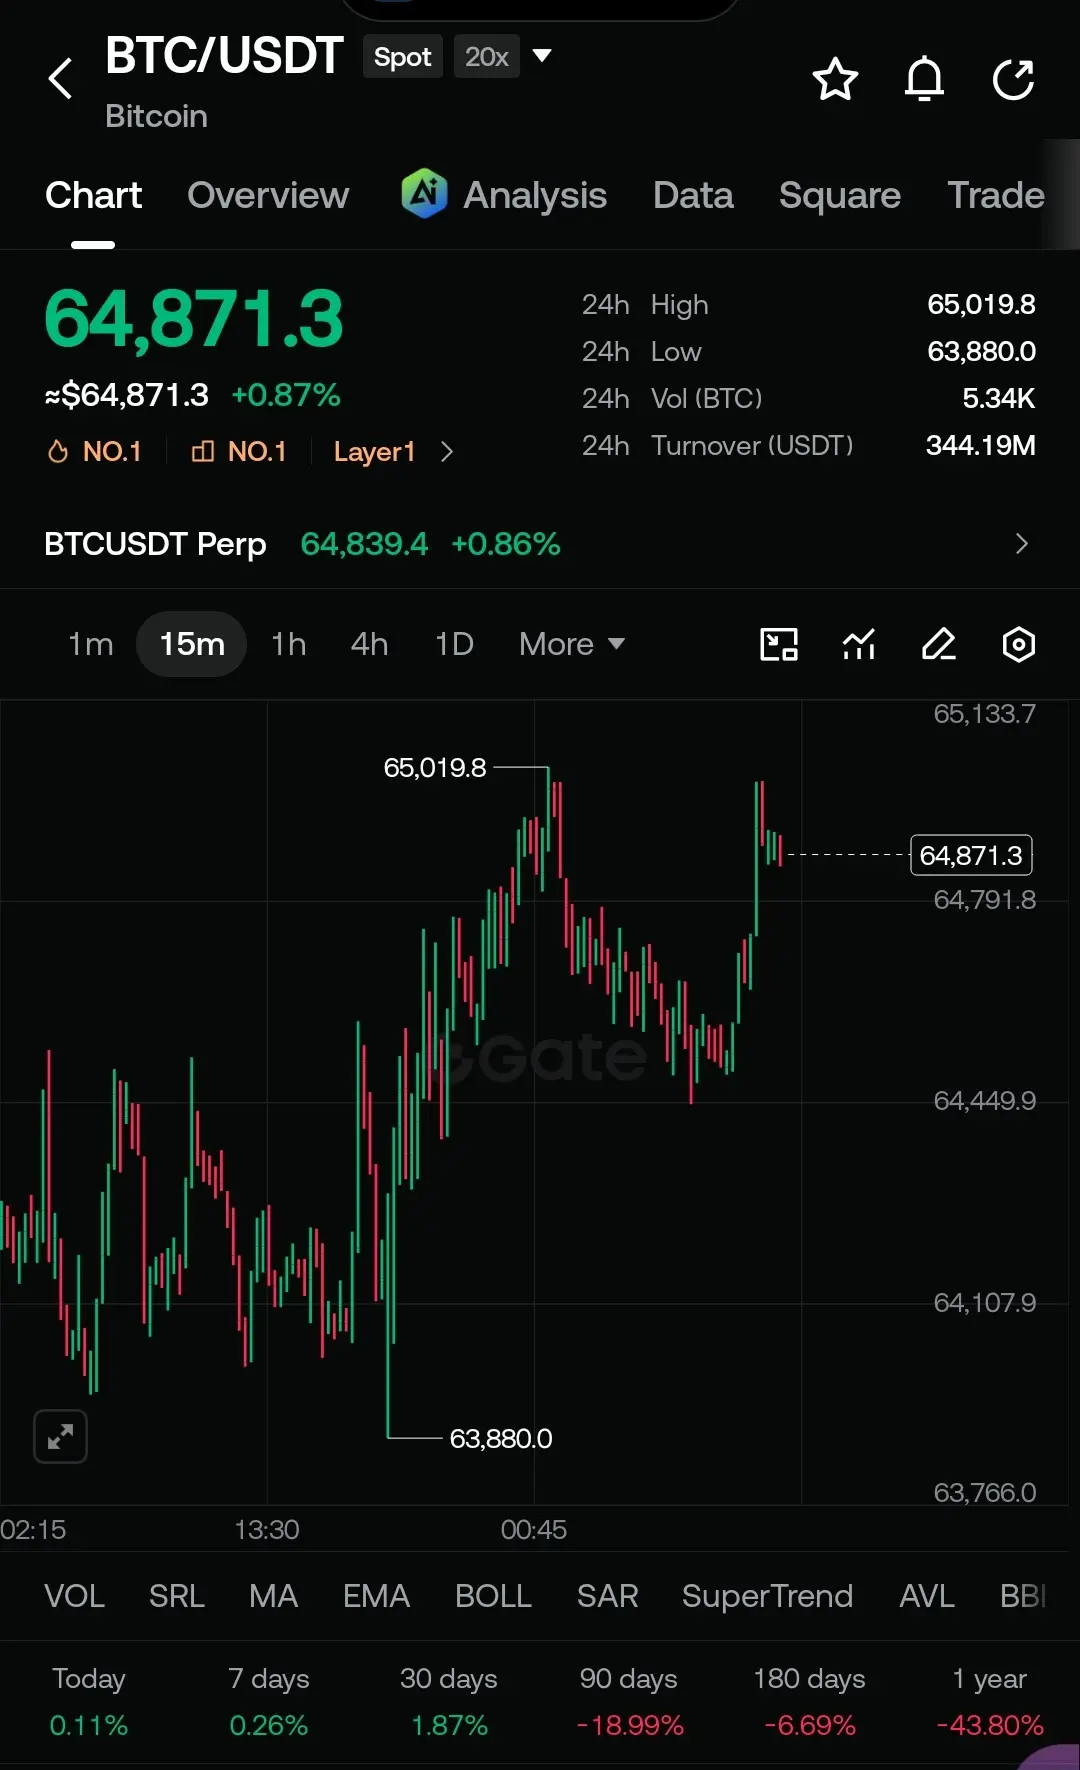Tap the 30 days 1.87% performance

pos(449,1701)
